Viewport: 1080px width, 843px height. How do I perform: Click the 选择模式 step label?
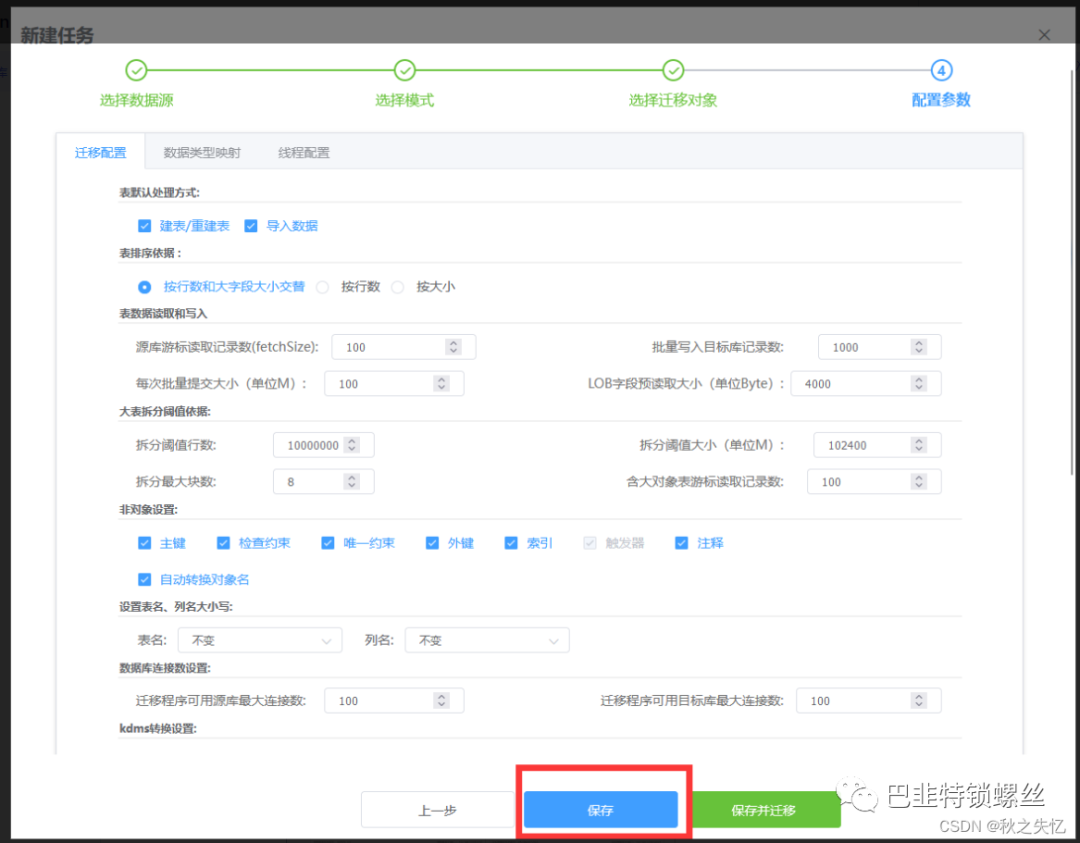pos(404,100)
